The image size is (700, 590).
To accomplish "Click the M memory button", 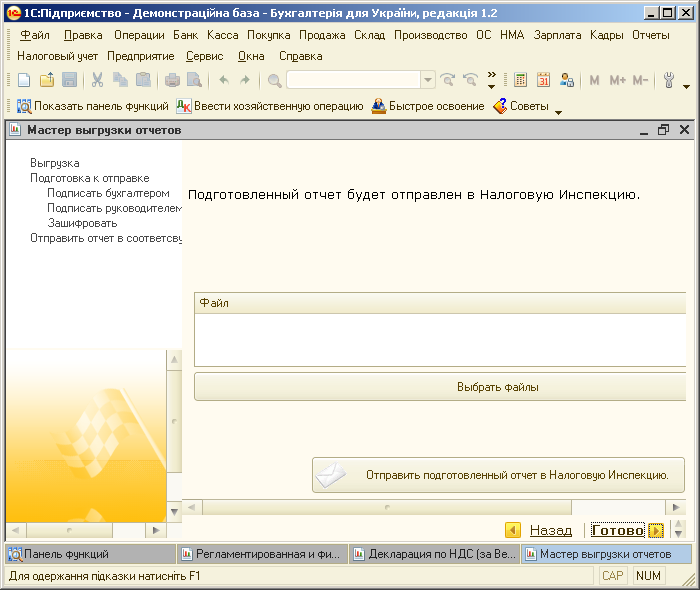I will pyautogui.click(x=594, y=80).
